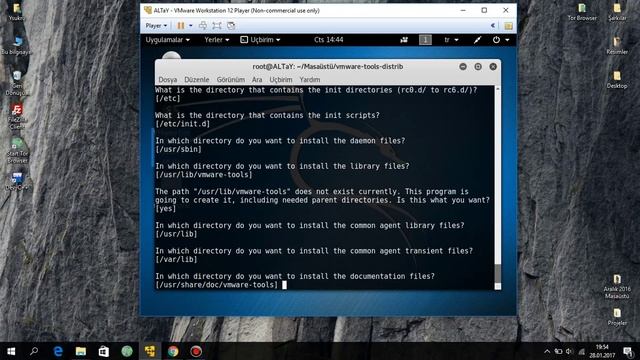Open the Windows Start menu
This screenshot has height=360, width=640.
click(11, 351)
